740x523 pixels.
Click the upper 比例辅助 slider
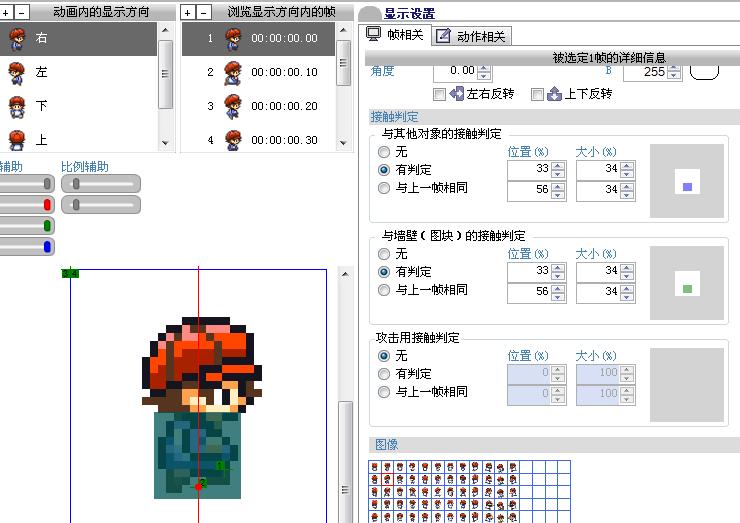101,184
